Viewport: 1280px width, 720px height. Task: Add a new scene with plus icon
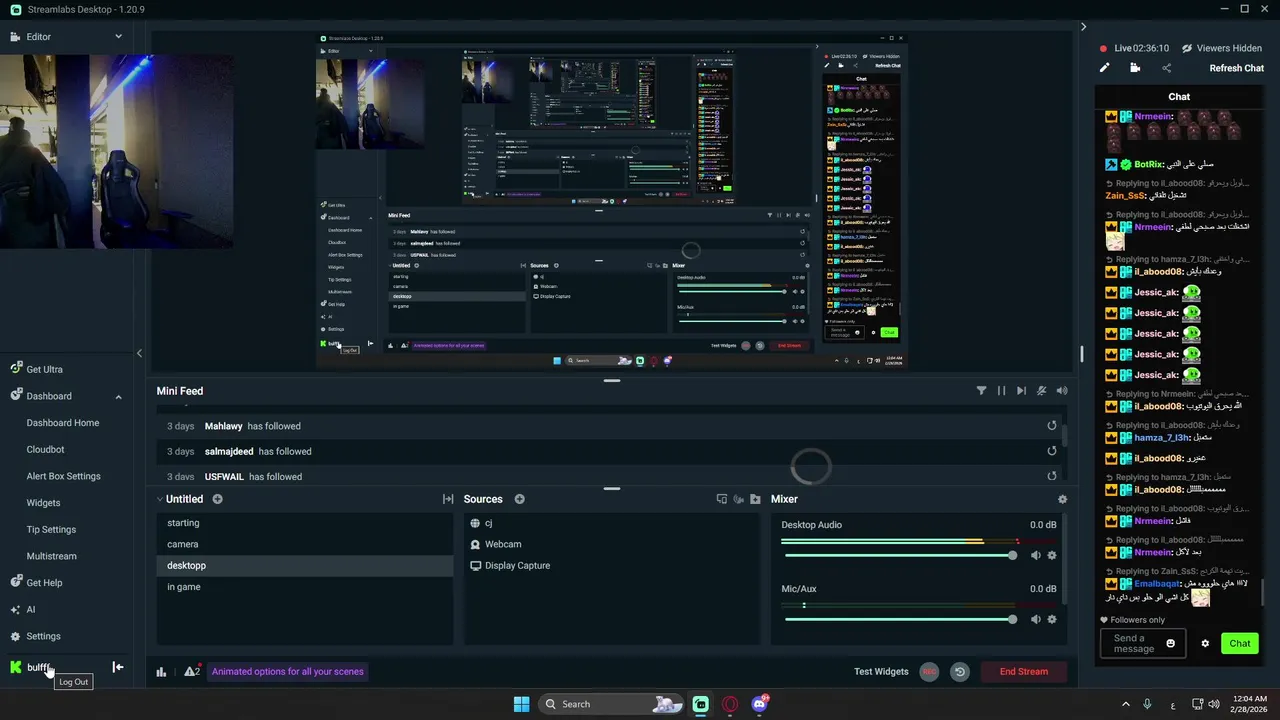[x=217, y=499]
